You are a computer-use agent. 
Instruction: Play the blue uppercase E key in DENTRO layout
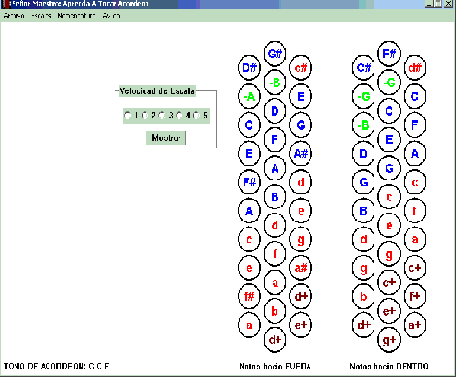coord(389,140)
